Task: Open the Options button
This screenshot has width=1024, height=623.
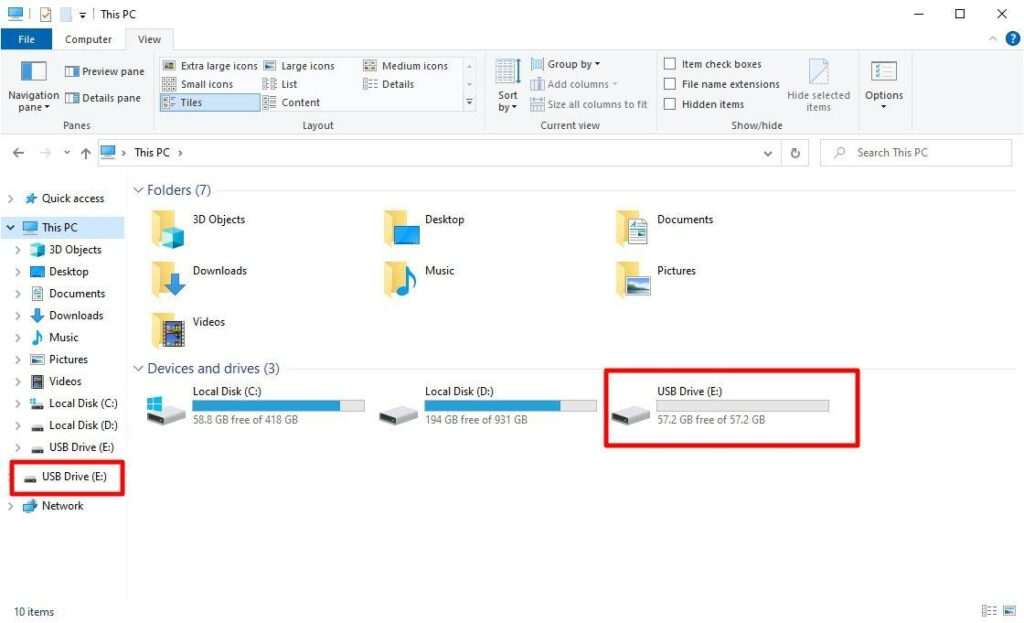Action: (x=884, y=85)
